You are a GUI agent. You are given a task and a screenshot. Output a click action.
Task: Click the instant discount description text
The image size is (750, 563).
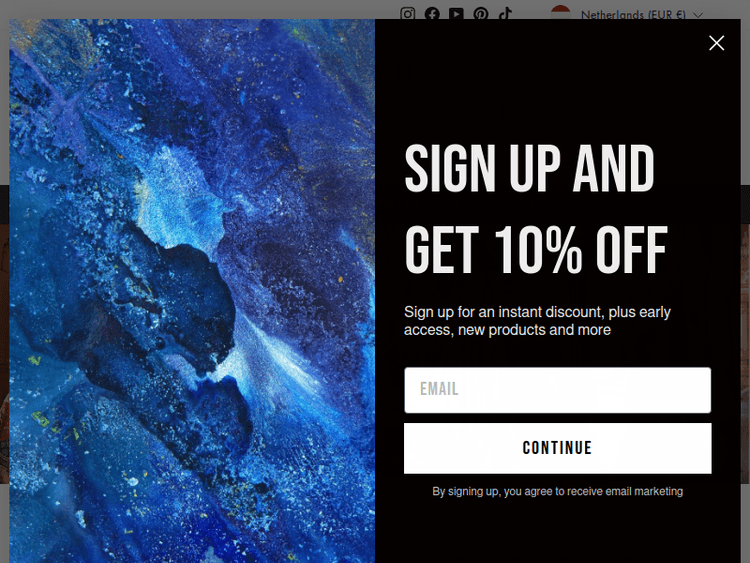[537, 321]
